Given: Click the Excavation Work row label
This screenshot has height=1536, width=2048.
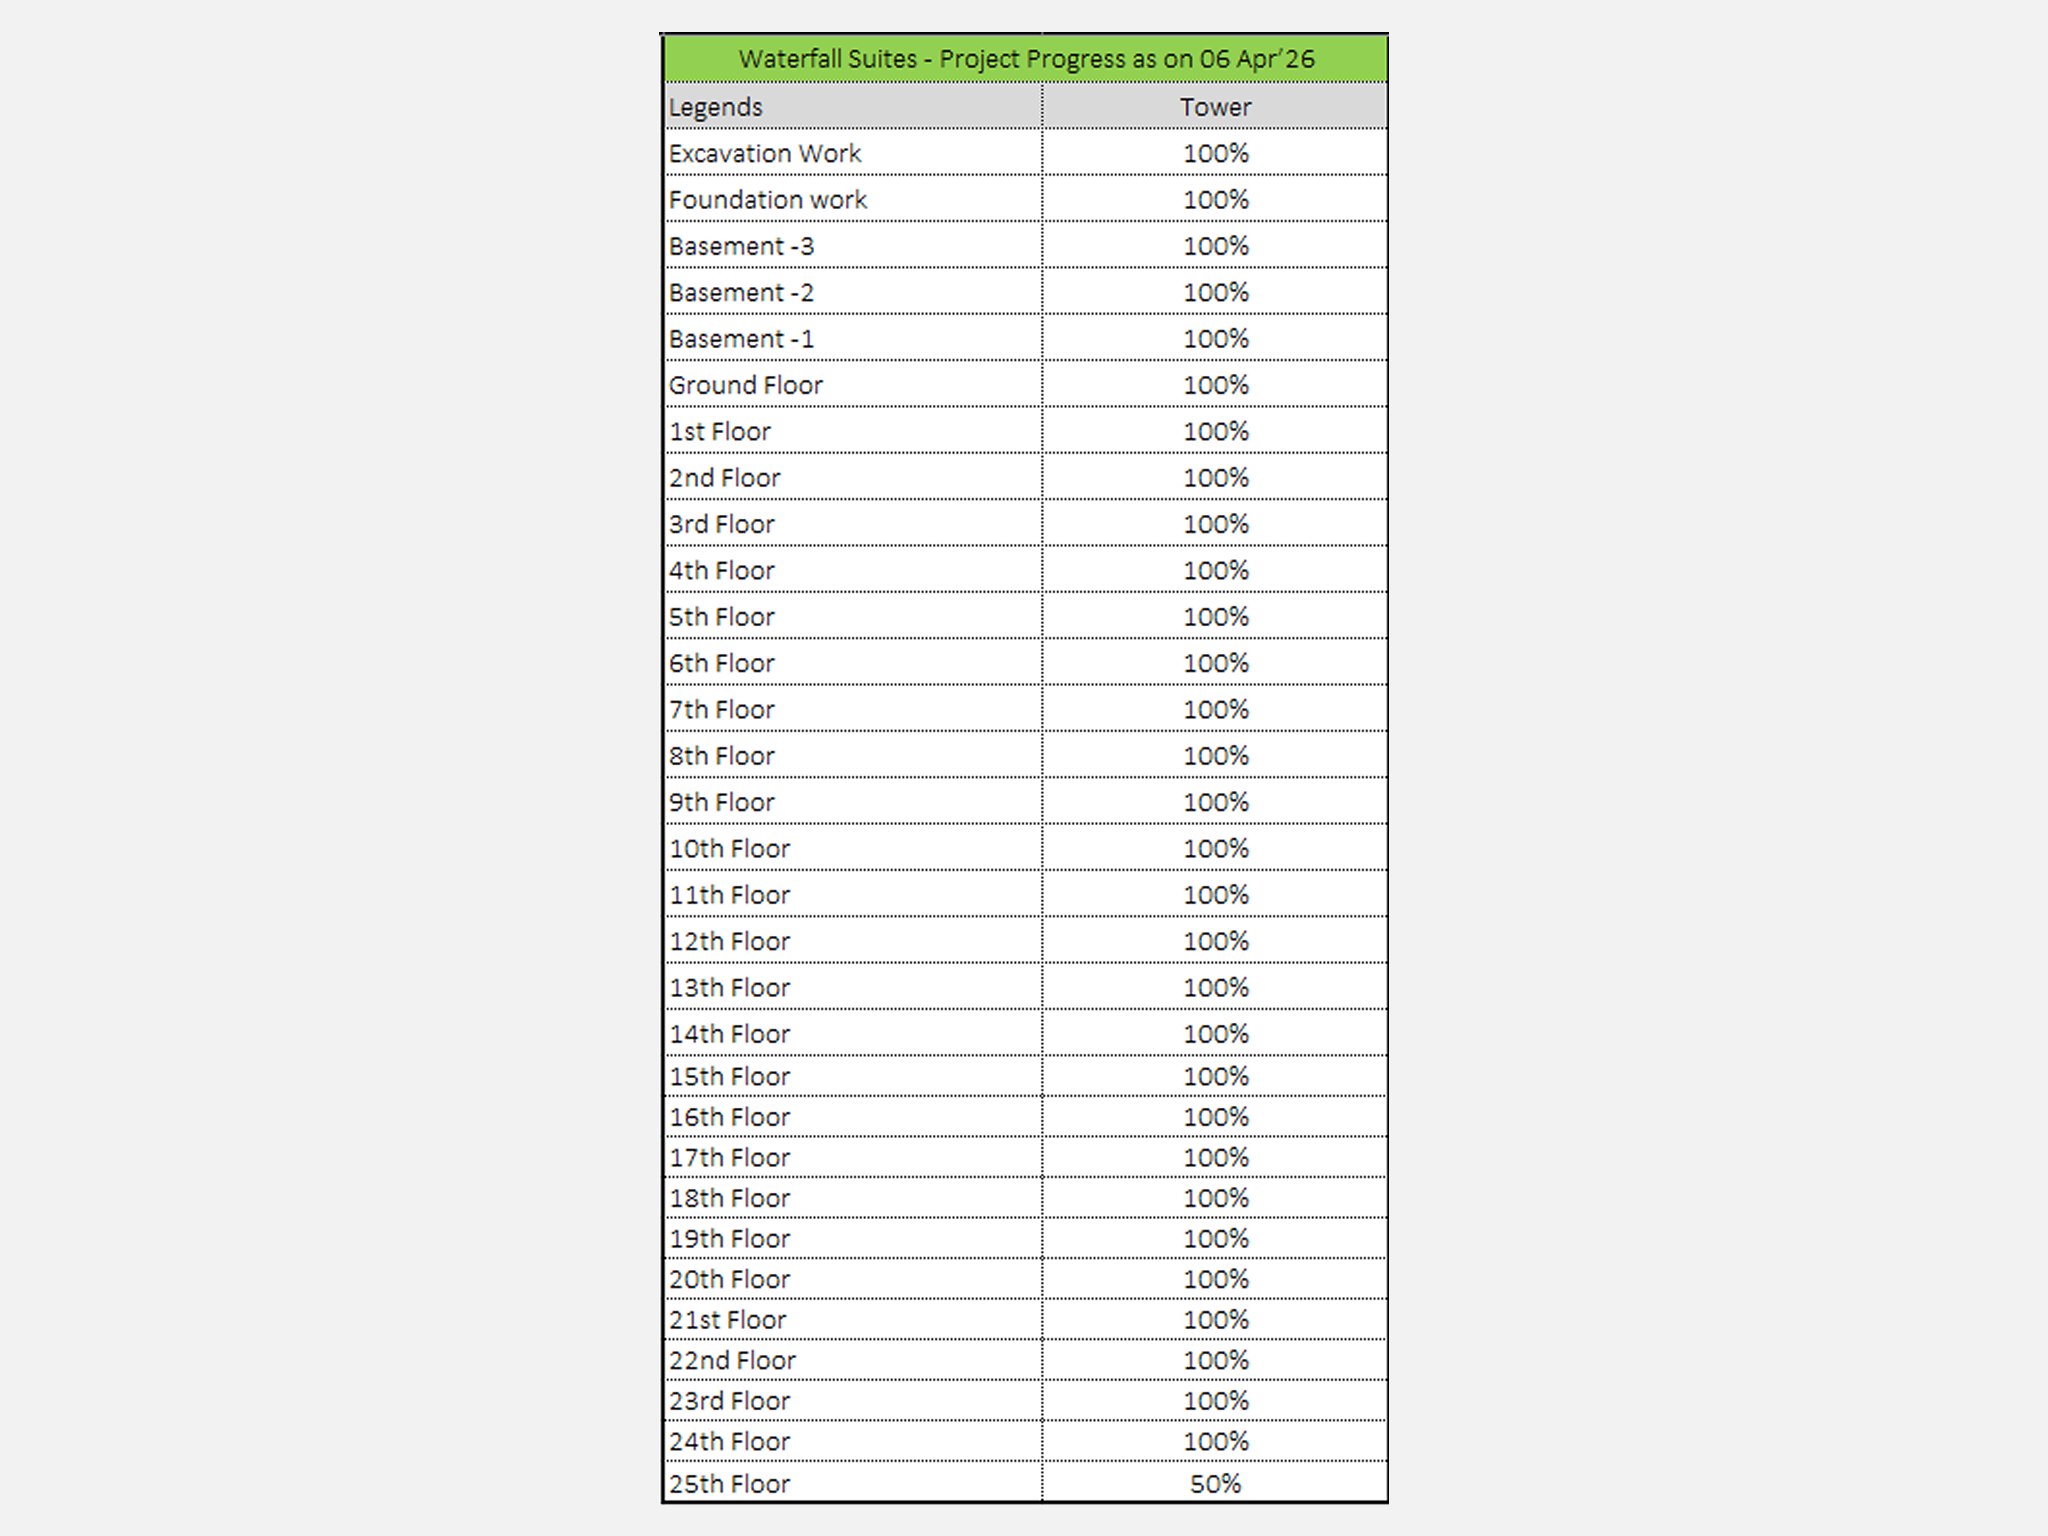Looking at the screenshot, I should (765, 154).
